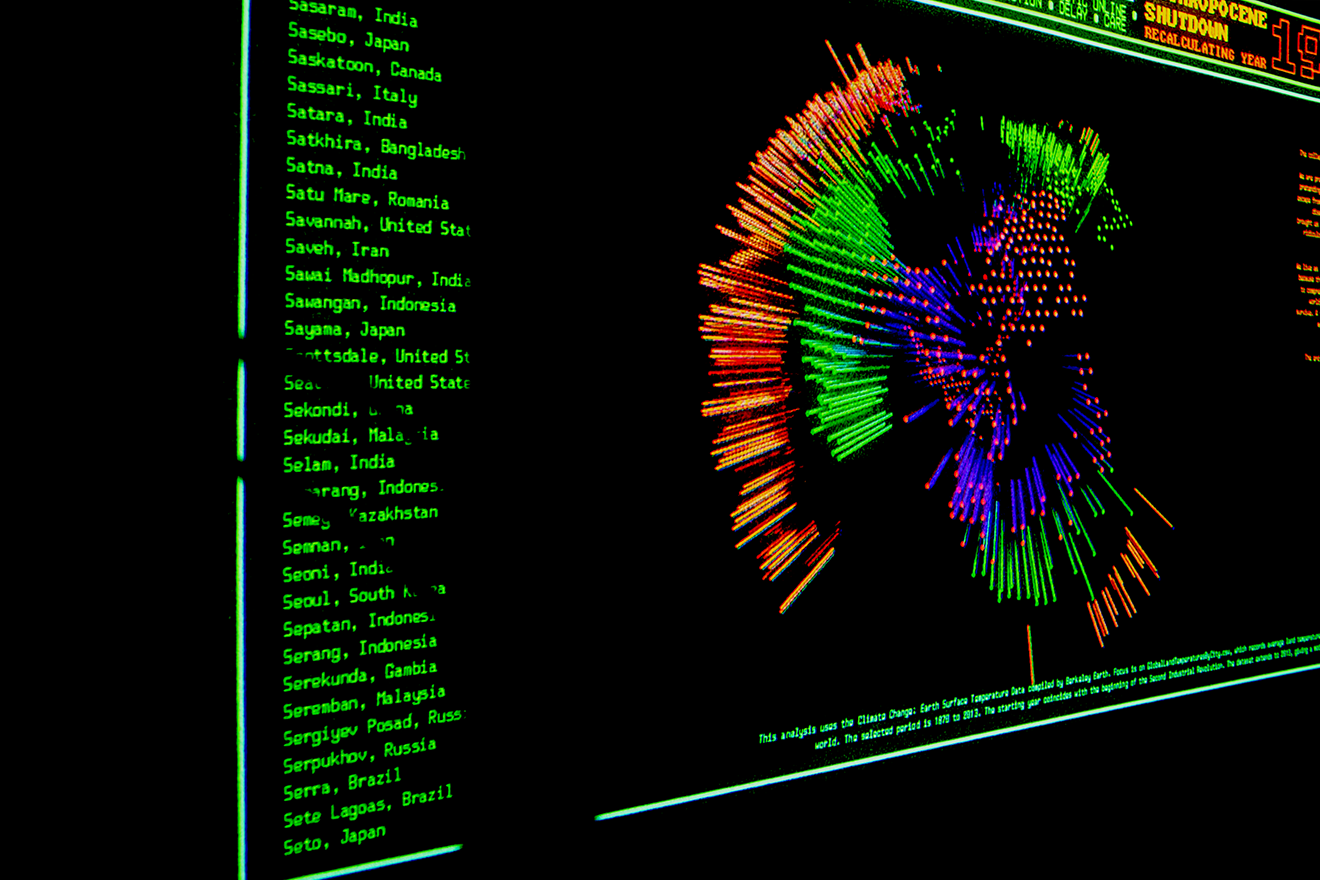Image resolution: width=1320 pixels, height=880 pixels.
Task: Choose the Sekudai, Malaysia entry
Action: pos(360,436)
